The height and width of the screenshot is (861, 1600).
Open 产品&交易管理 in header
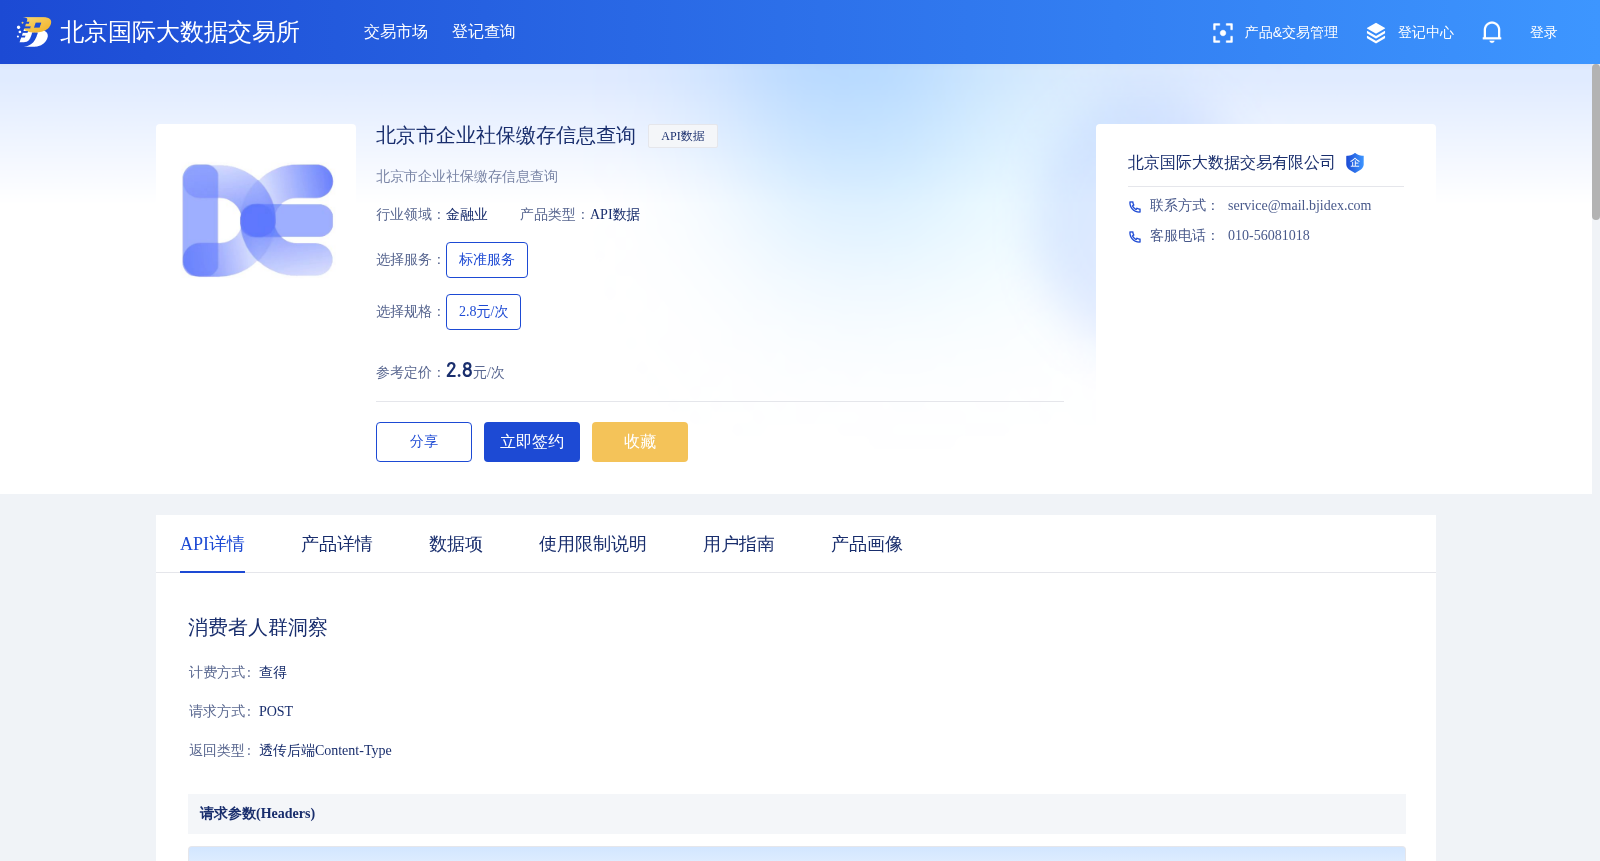(1291, 33)
